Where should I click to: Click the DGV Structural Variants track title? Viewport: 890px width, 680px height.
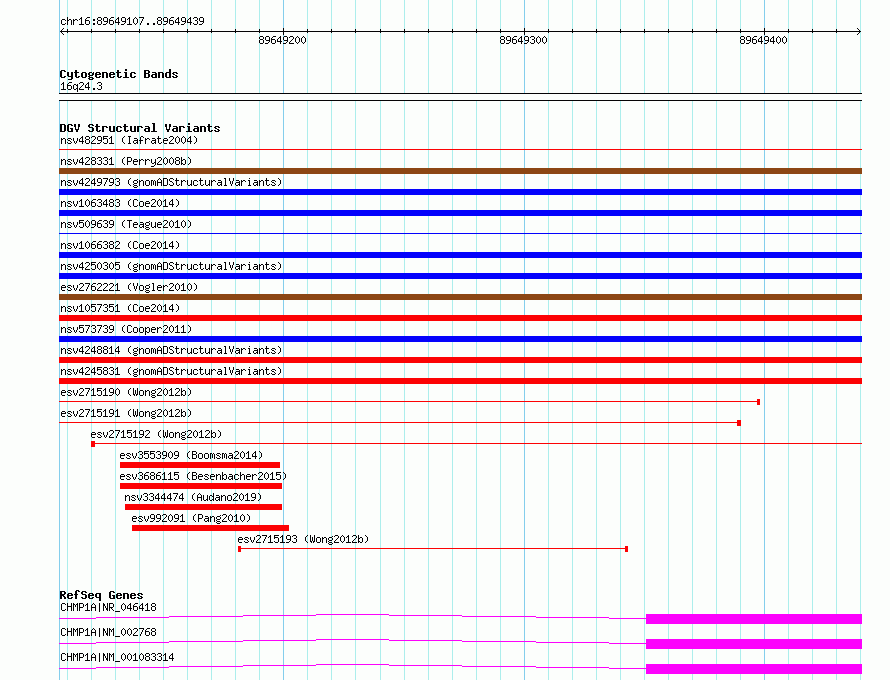140,128
